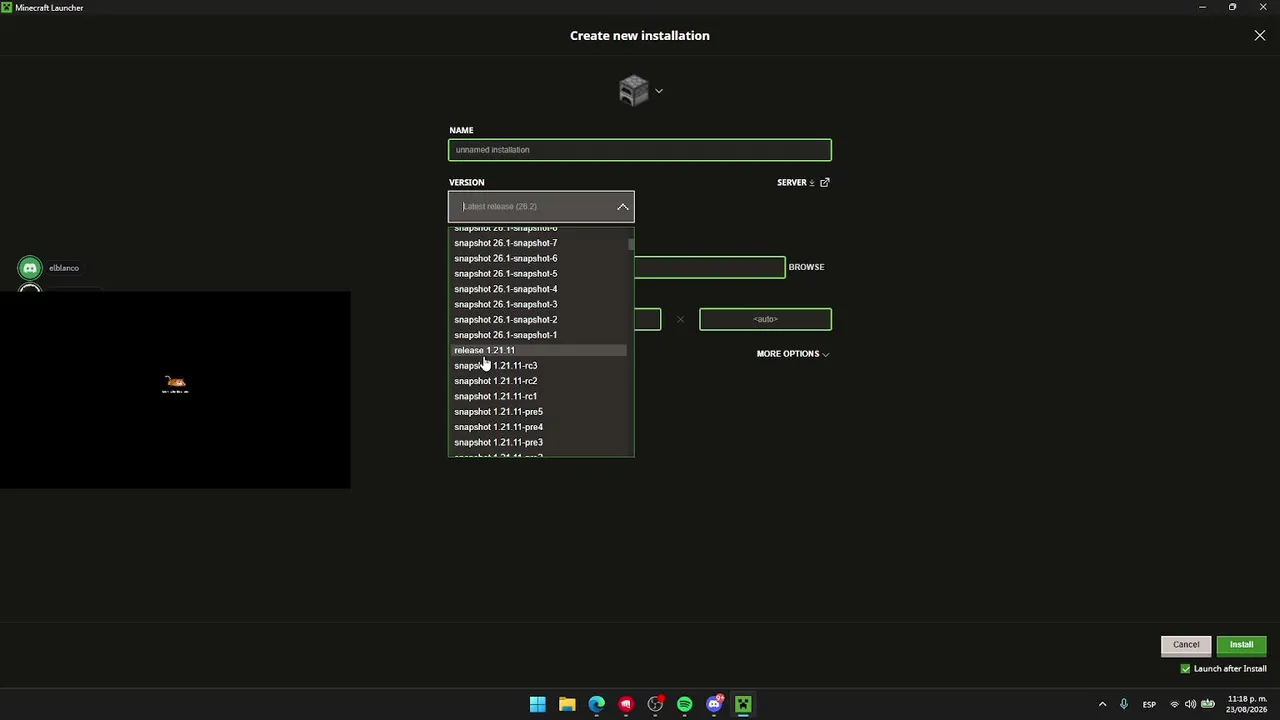
Task: Expand MORE OPTIONS section
Action: point(793,354)
